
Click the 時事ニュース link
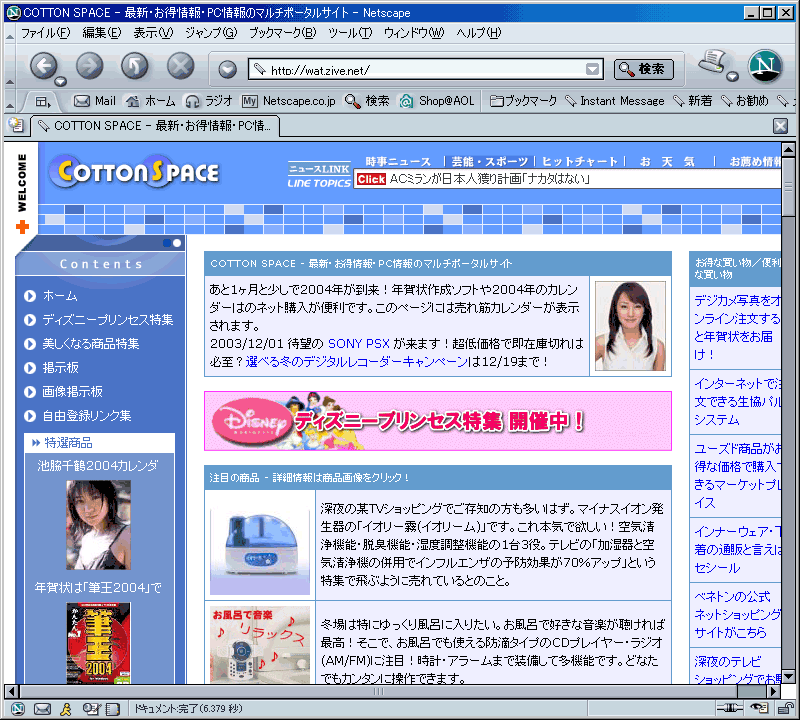pyautogui.click(x=398, y=162)
